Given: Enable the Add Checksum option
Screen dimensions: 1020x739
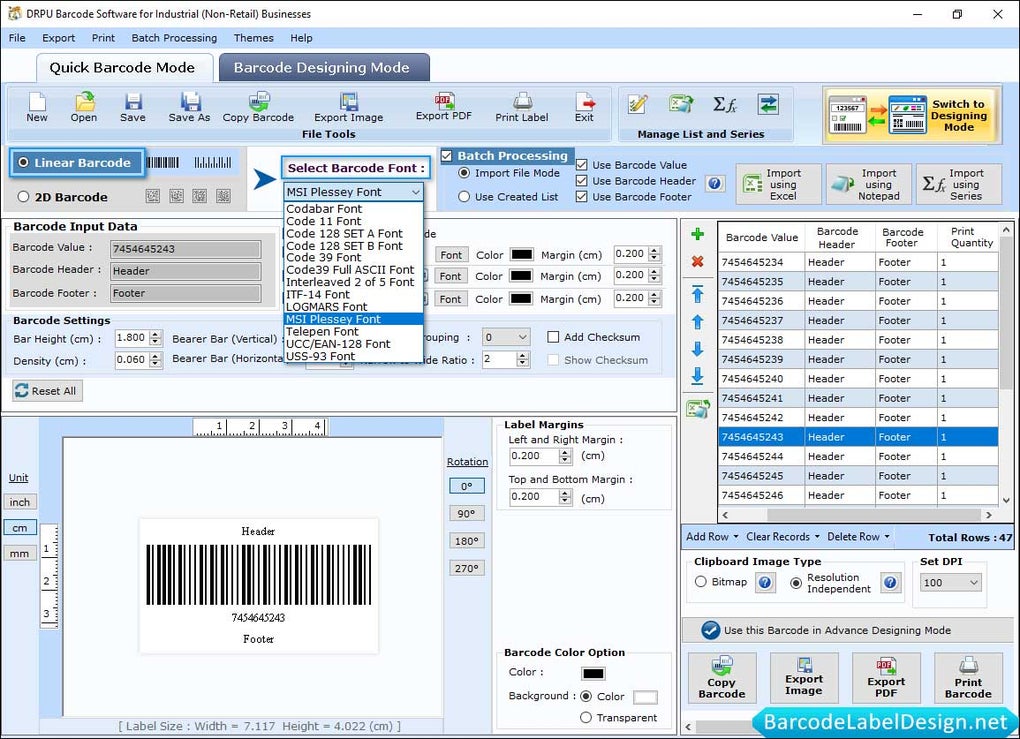Looking at the screenshot, I should click(x=553, y=337).
